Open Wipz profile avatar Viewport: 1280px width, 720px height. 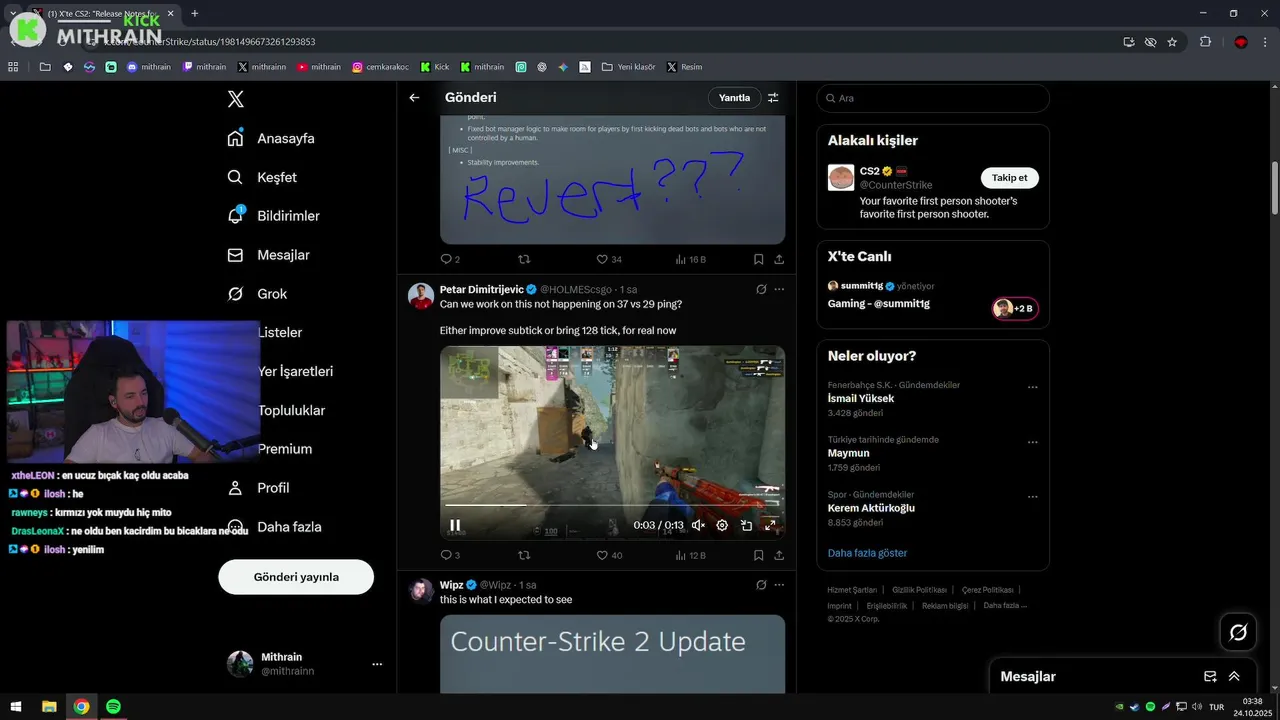[x=421, y=591]
